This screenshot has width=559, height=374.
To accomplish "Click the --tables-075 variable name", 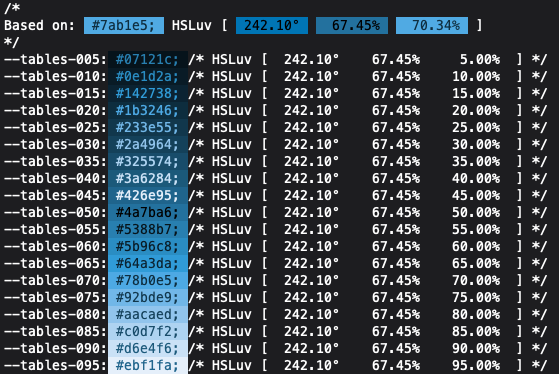I will (x=55, y=298).
